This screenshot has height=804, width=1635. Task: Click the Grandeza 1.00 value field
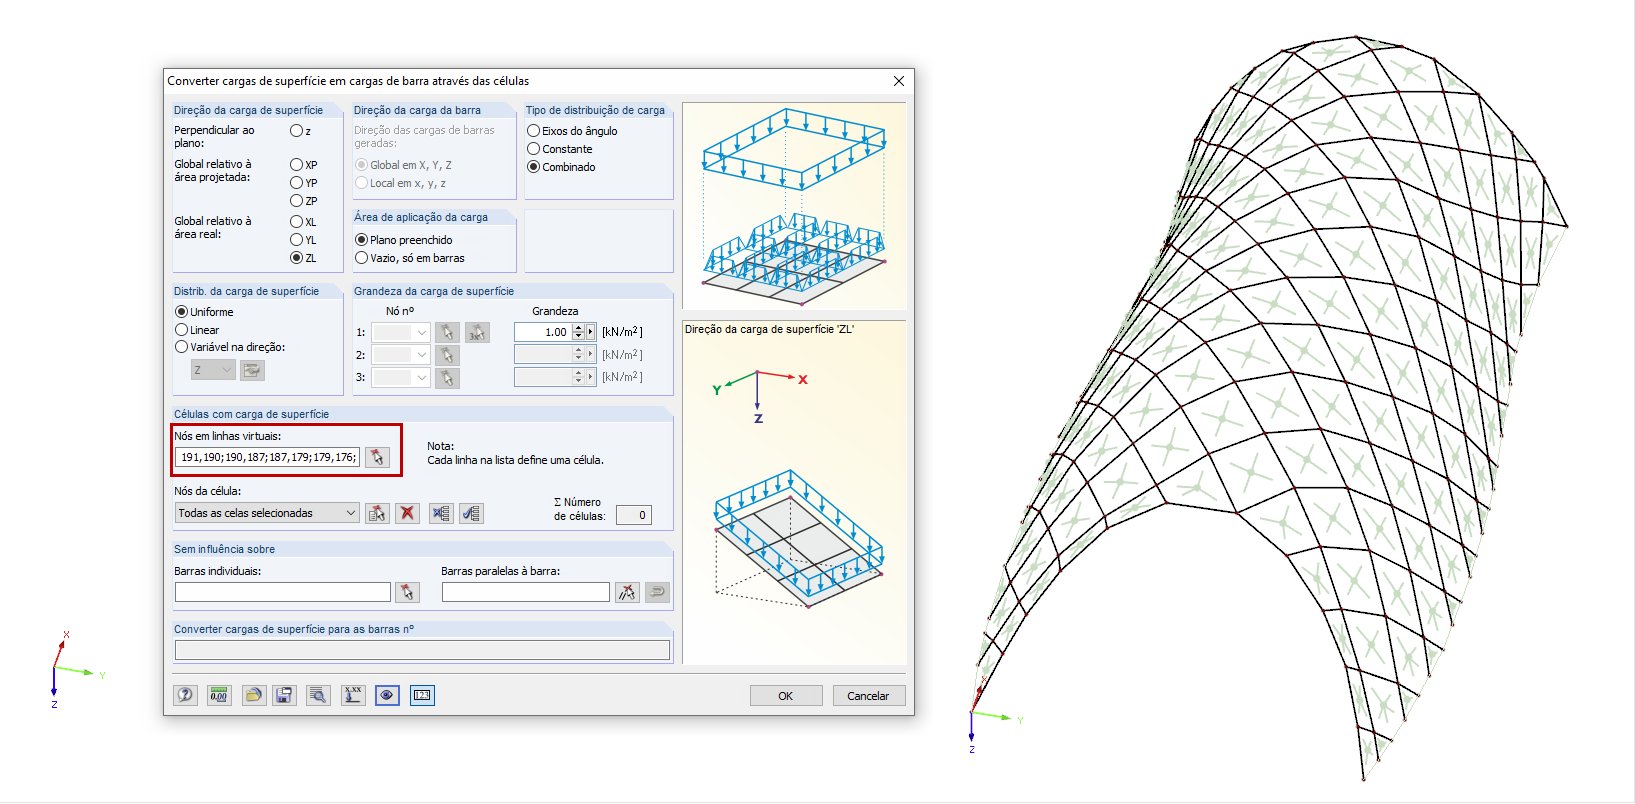point(543,332)
